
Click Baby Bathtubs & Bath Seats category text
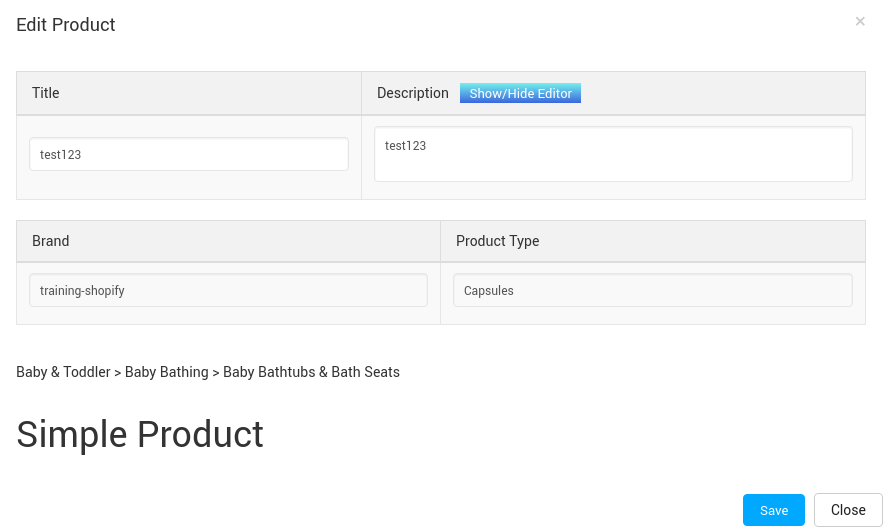[x=312, y=372]
